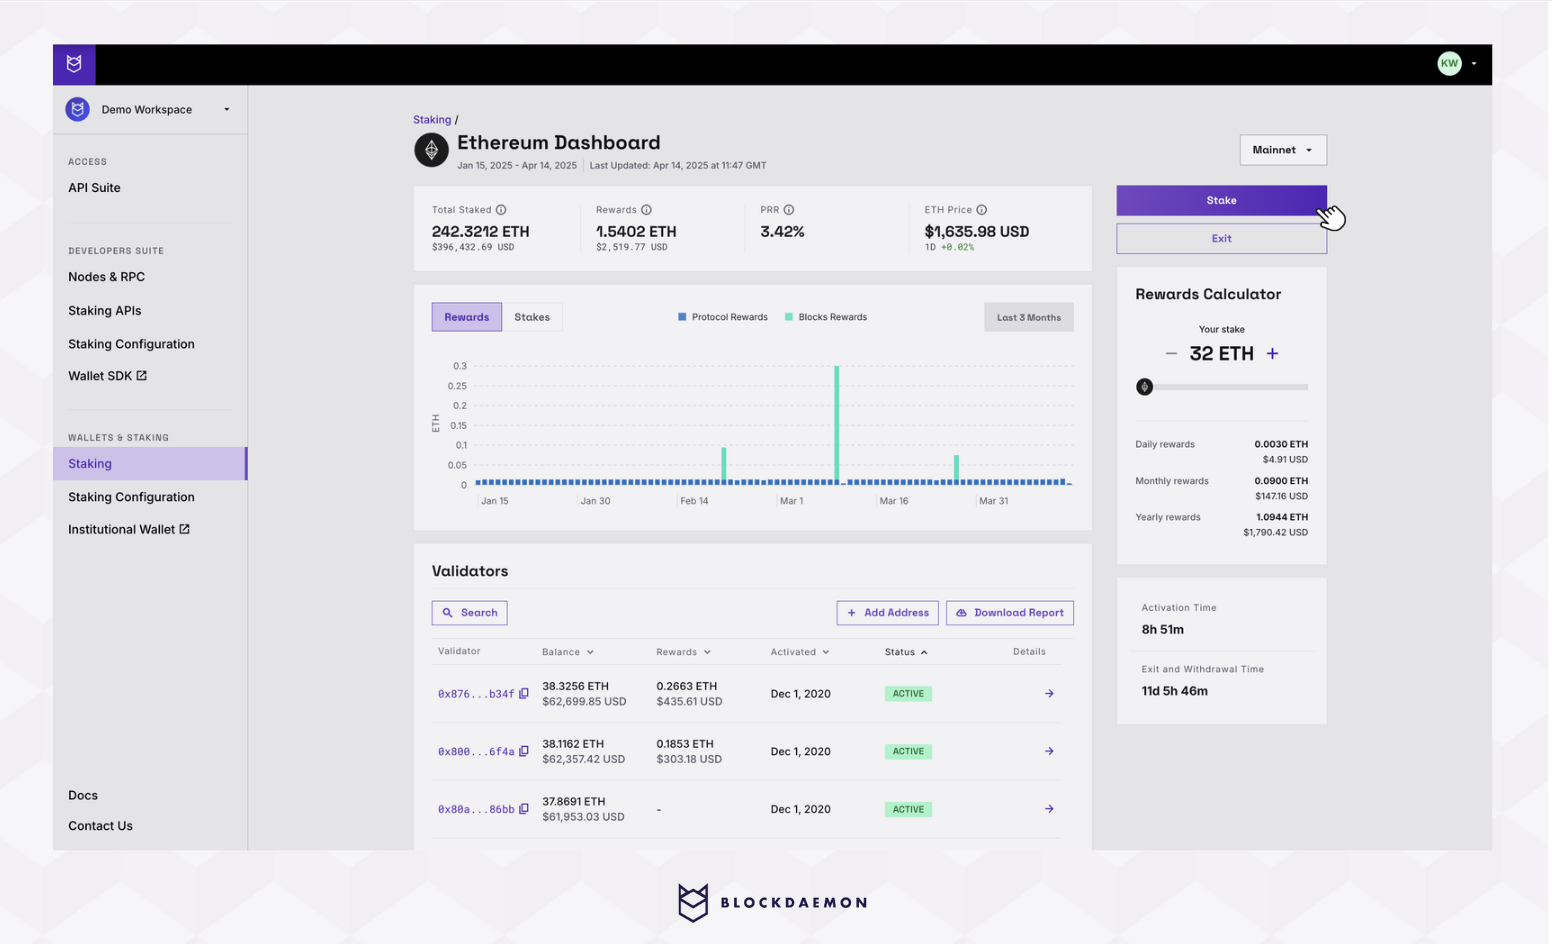Open the Contact Us link
Image resolution: width=1552 pixels, height=944 pixels.
coord(100,826)
